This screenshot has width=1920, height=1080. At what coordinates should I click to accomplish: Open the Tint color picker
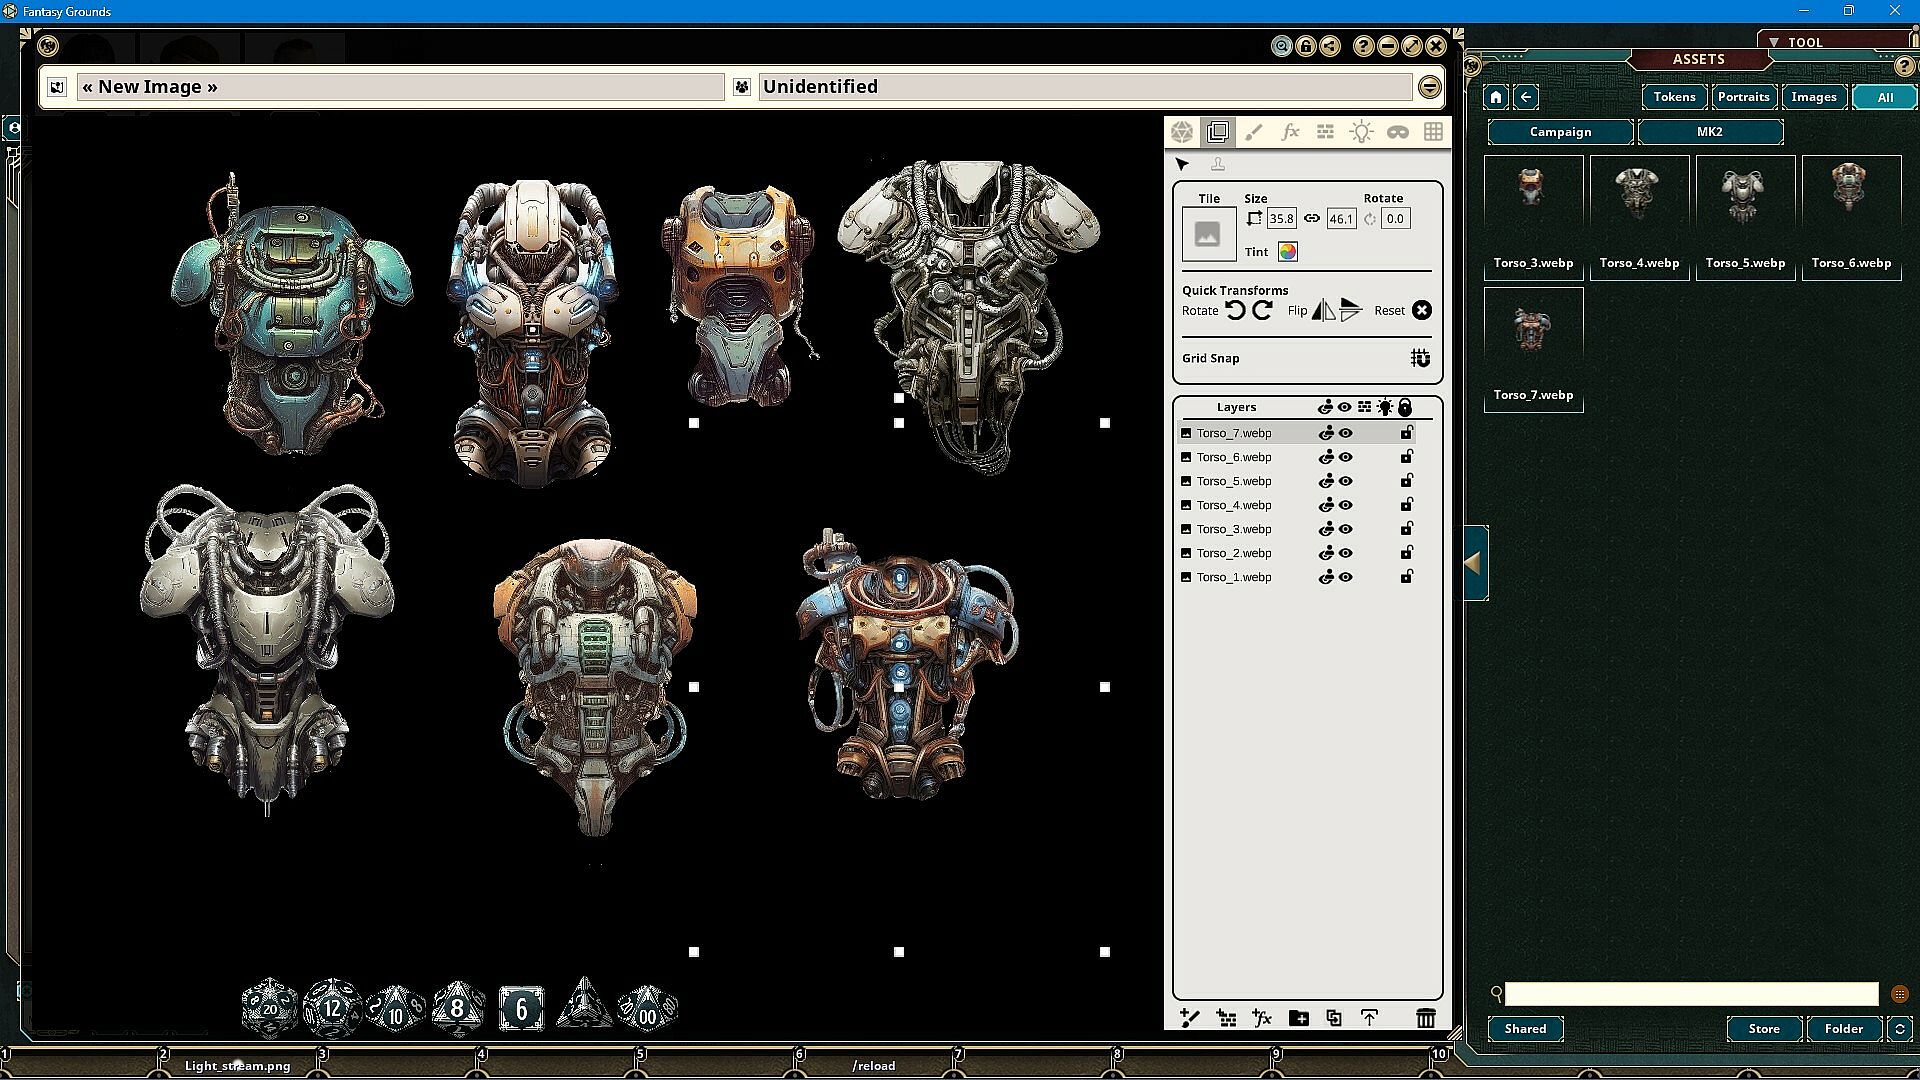coord(1287,252)
